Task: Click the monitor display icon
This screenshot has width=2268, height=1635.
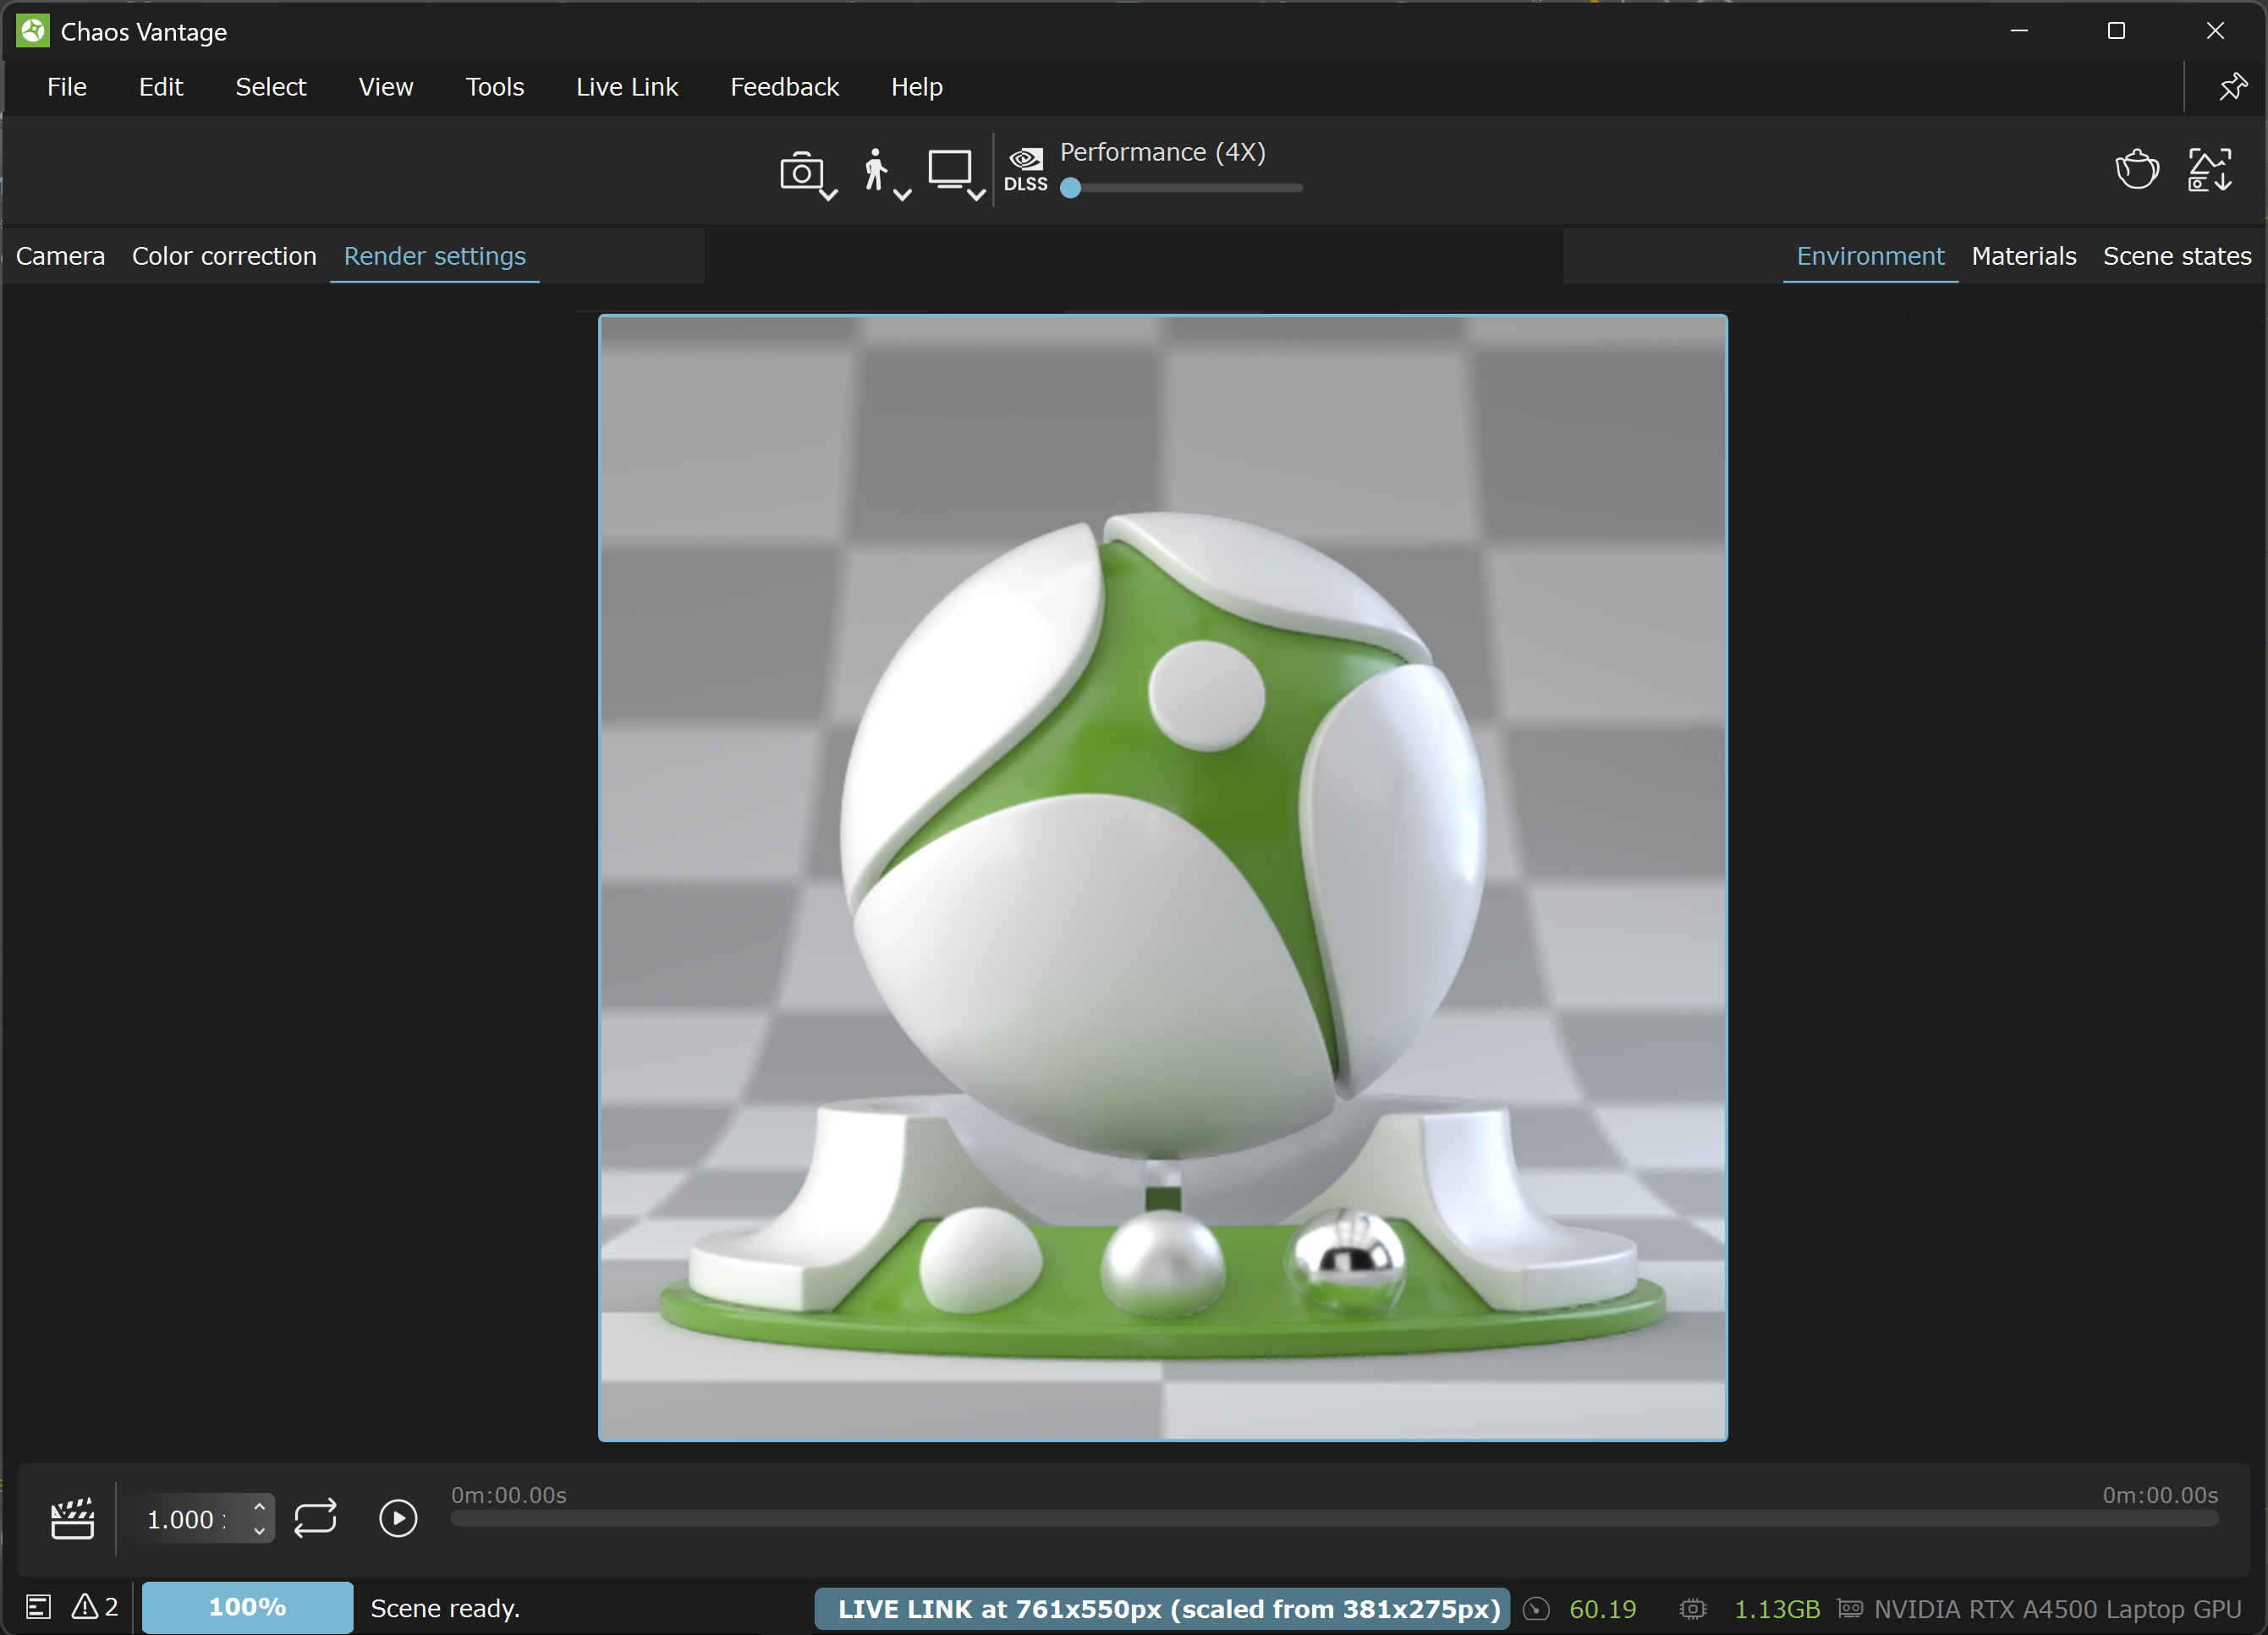Action: click(949, 169)
